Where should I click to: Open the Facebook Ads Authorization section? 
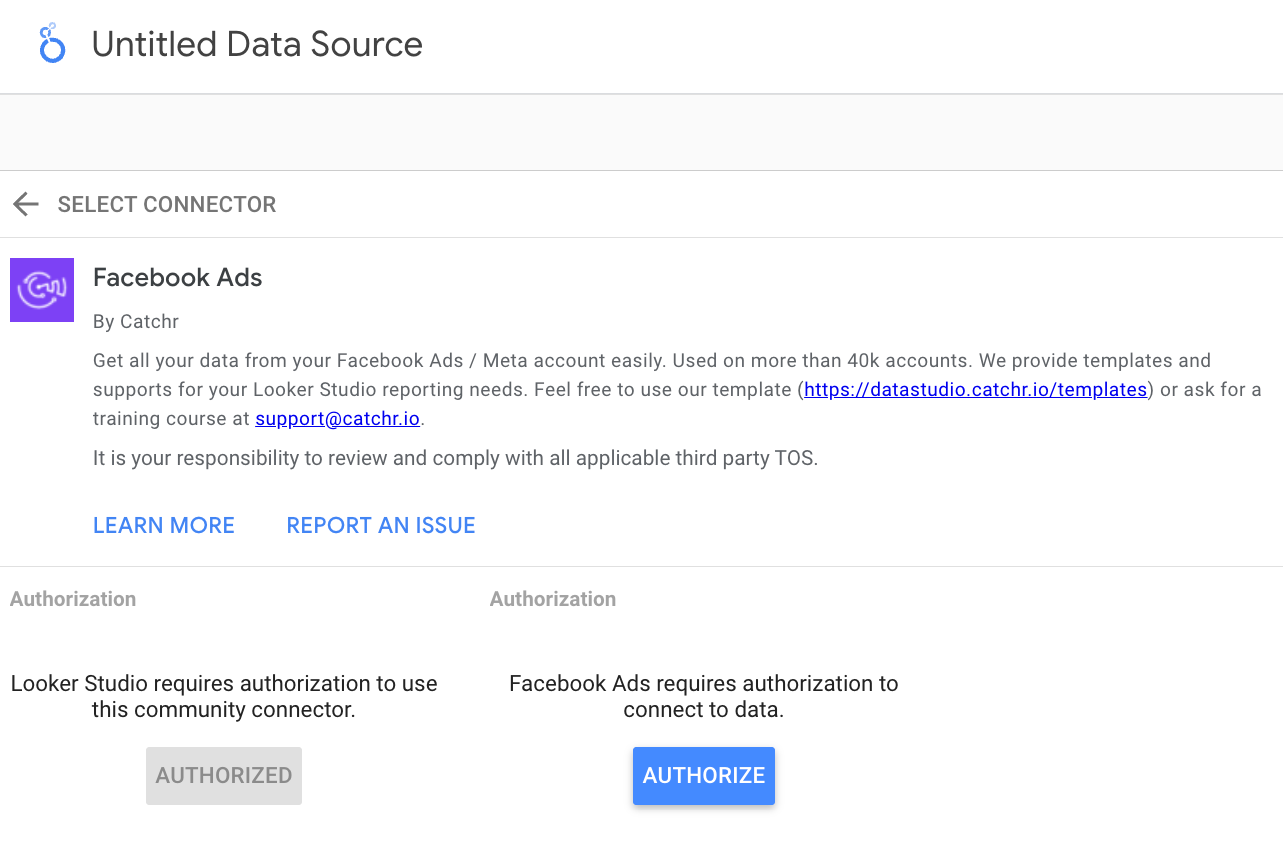pos(553,598)
